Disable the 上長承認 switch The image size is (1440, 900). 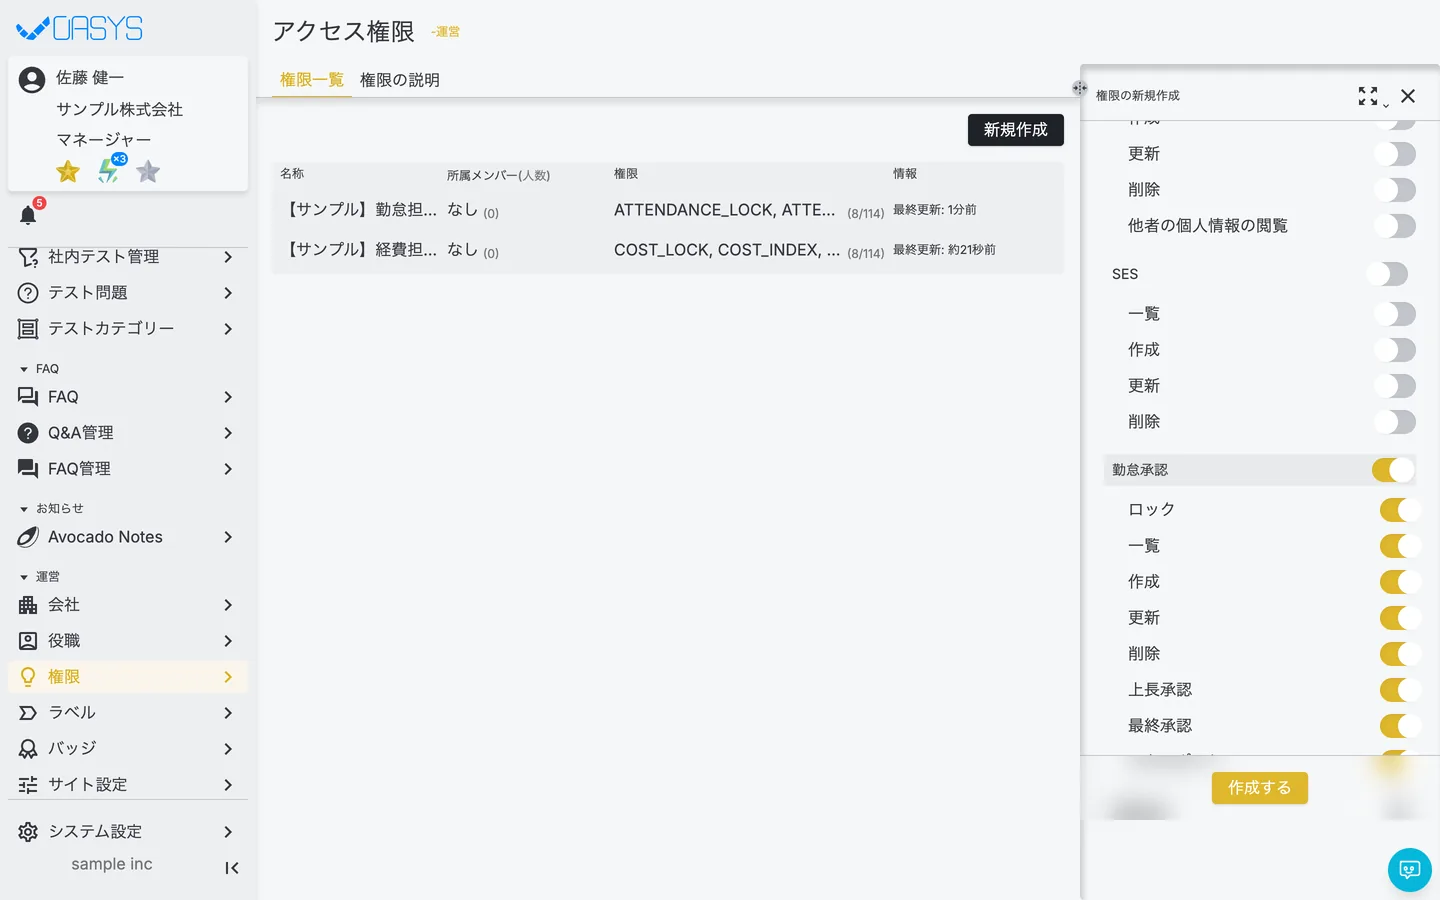pyautogui.click(x=1400, y=690)
